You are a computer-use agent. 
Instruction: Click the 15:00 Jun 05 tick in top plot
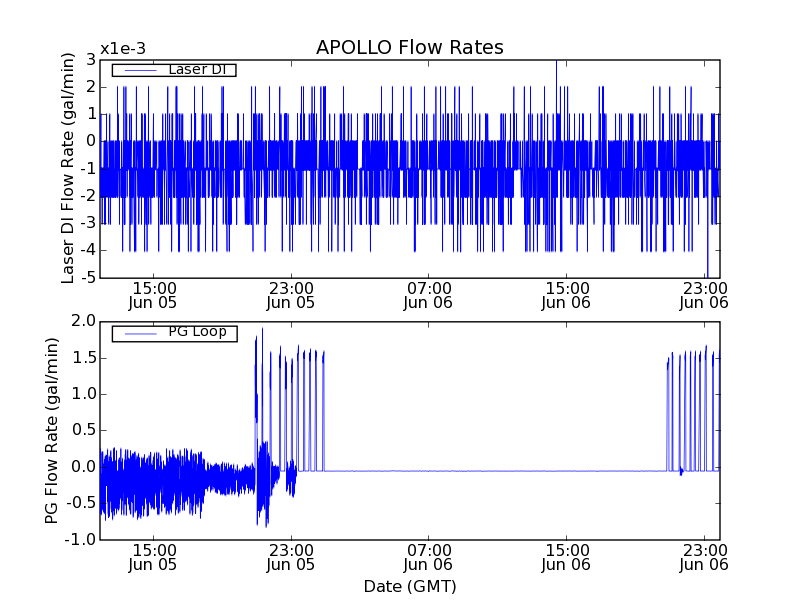[153, 295]
